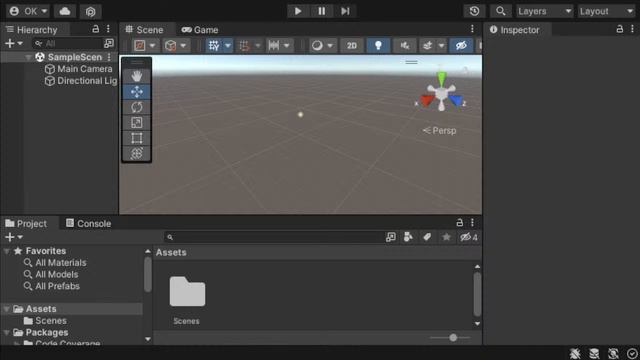
Task: Switch to the Game tab
Action: (200, 29)
